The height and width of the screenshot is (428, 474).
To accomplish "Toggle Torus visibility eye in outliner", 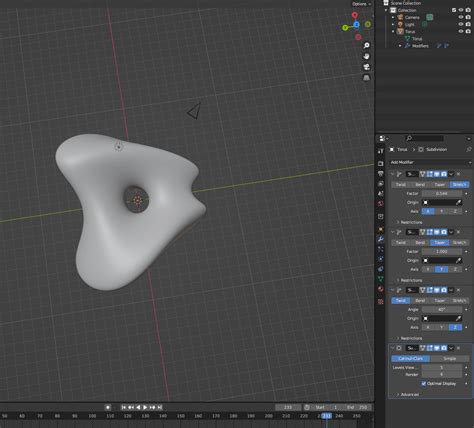I will tap(461, 31).
